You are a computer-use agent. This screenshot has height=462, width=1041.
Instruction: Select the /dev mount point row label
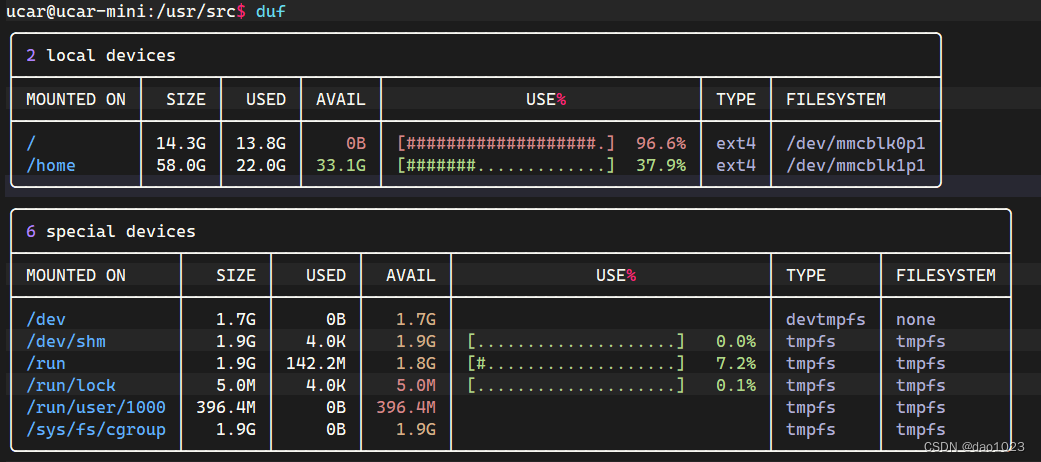46,319
